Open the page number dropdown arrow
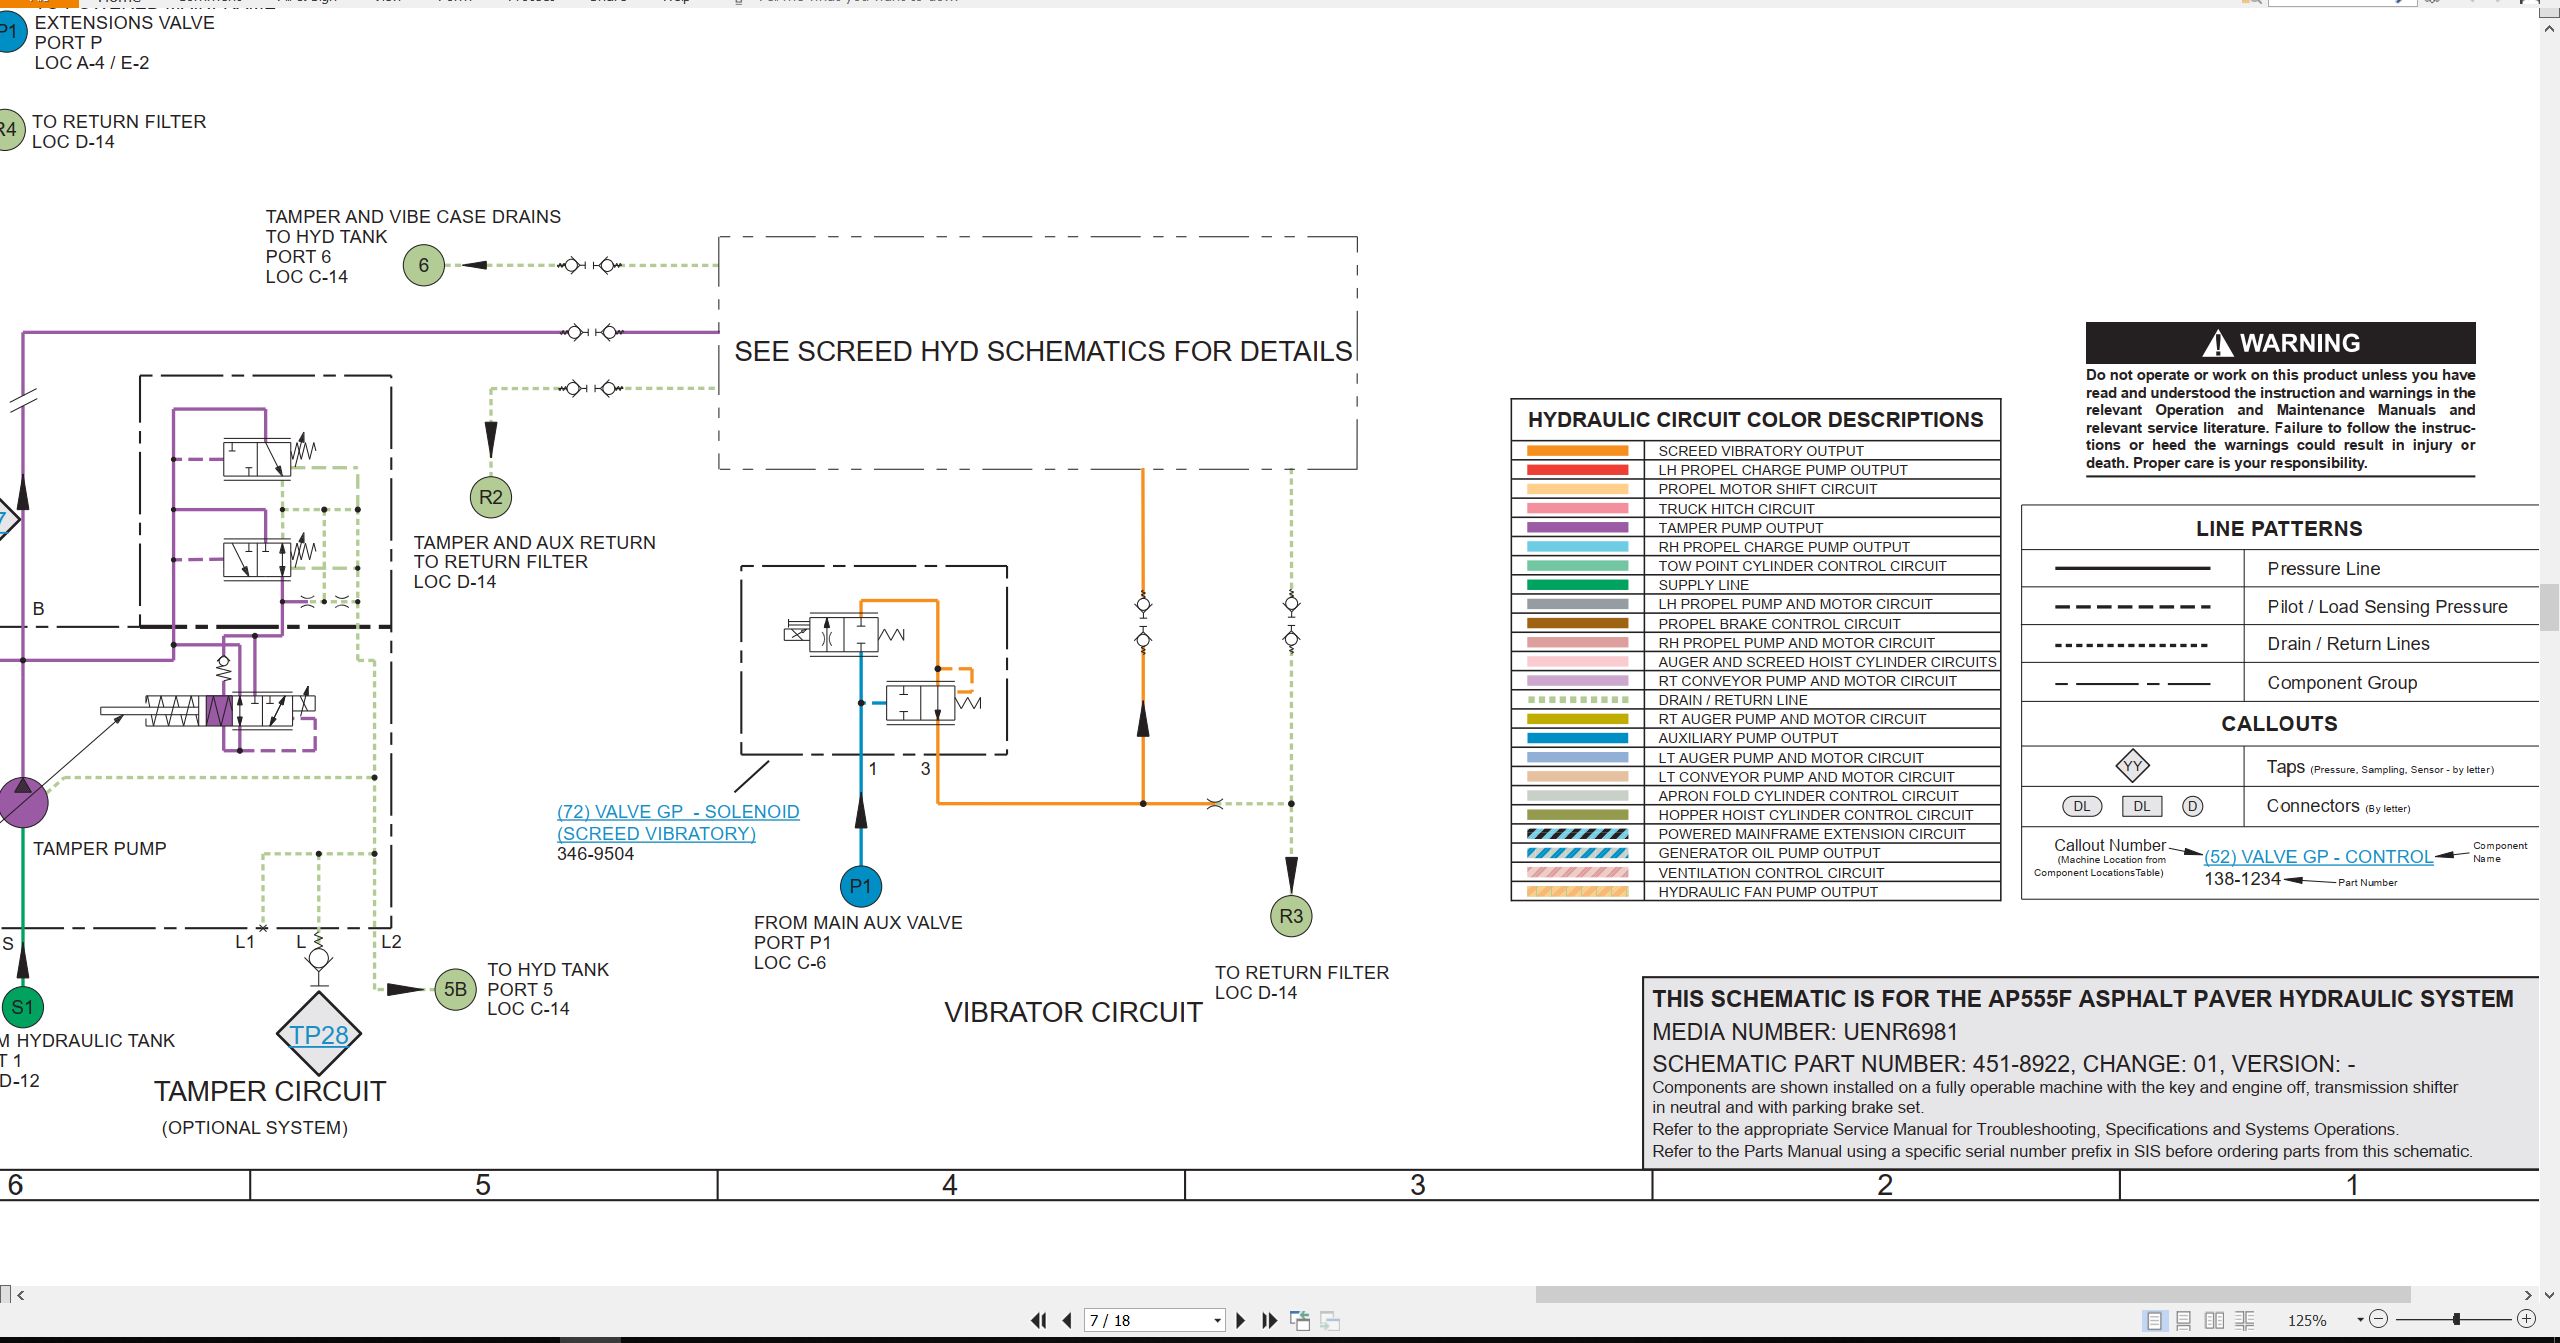 point(1217,1321)
